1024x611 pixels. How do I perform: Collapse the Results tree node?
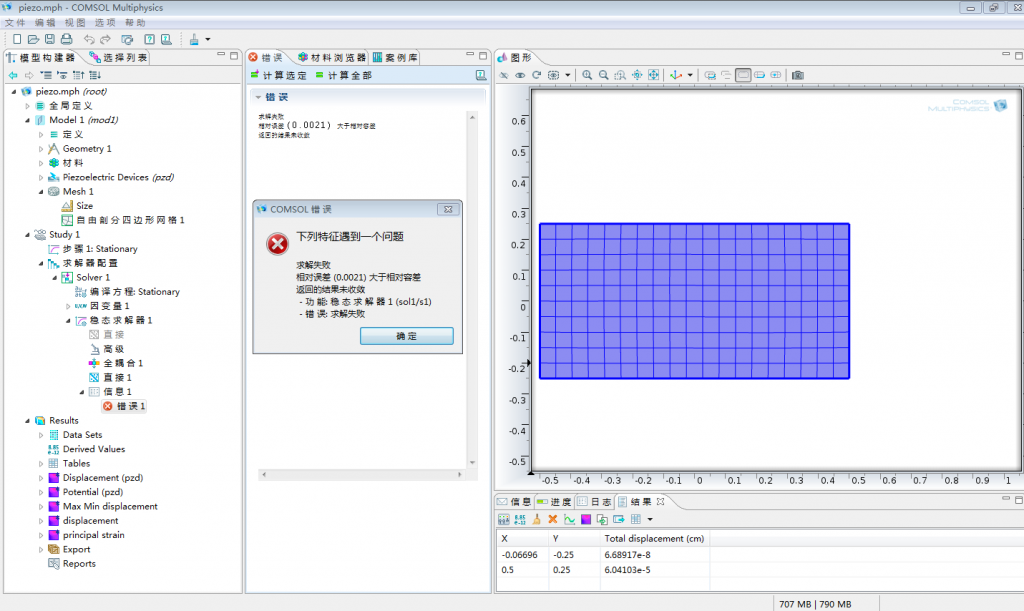(27, 420)
